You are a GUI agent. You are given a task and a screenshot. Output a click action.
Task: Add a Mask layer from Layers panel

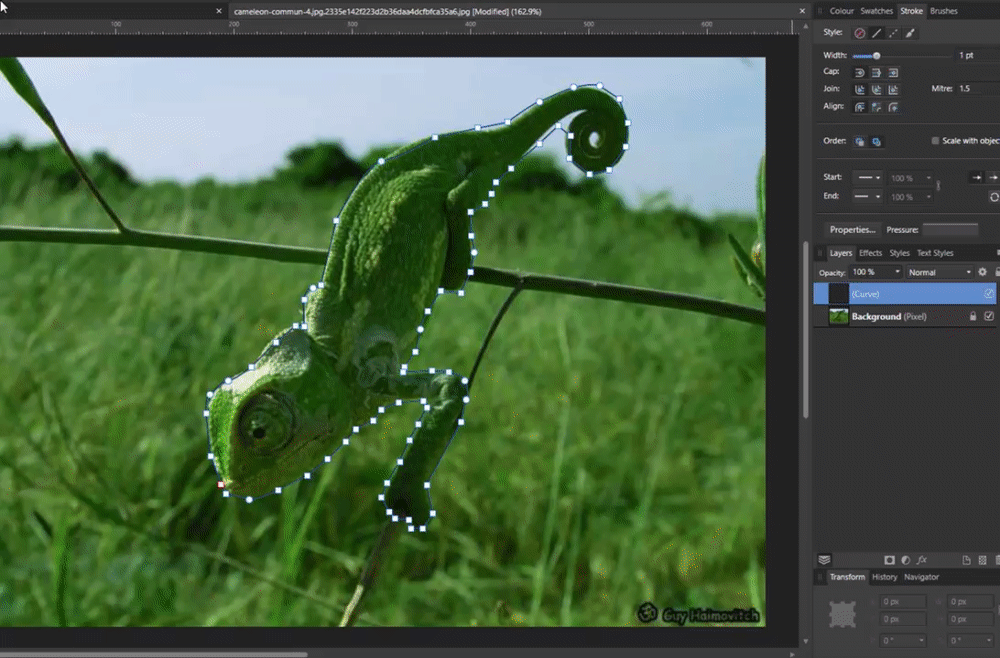(889, 560)
